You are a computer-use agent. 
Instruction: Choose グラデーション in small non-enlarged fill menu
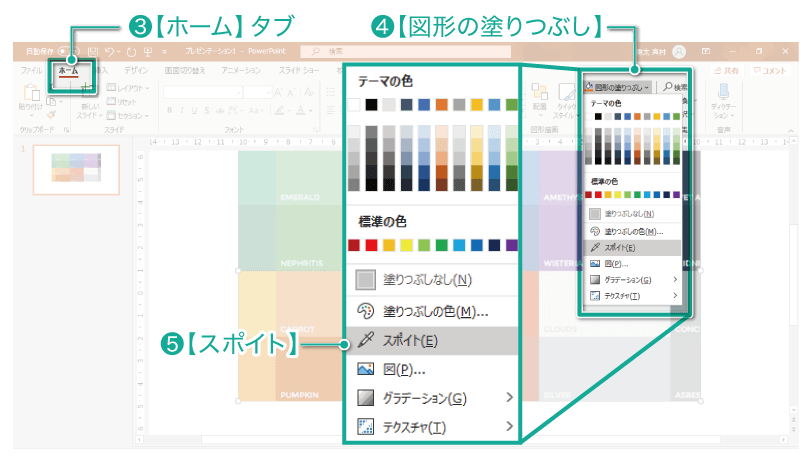click(632, 280)
